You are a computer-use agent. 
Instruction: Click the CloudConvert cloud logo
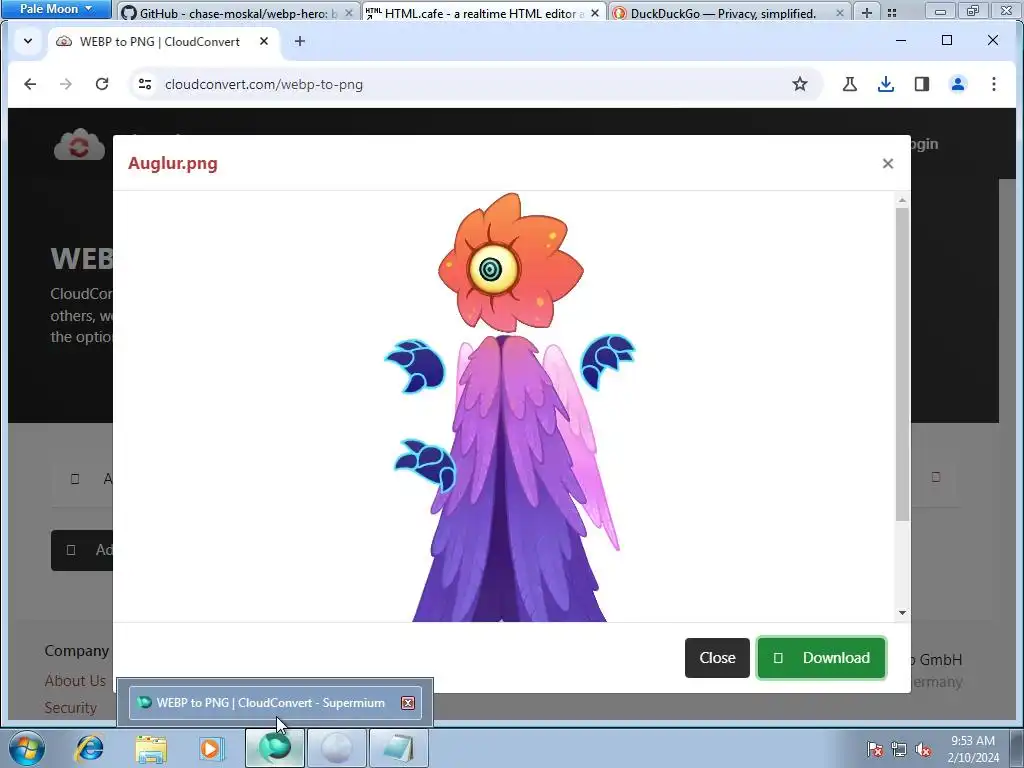point(79,144)
